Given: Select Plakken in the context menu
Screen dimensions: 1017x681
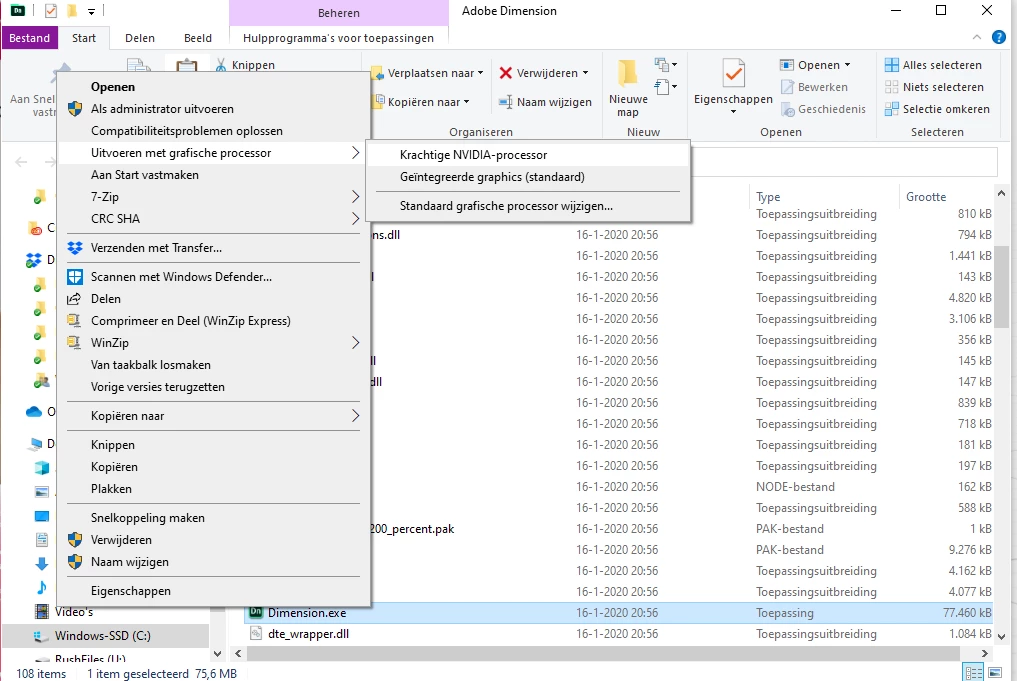Looking at the screenshot, I should 214,489.
